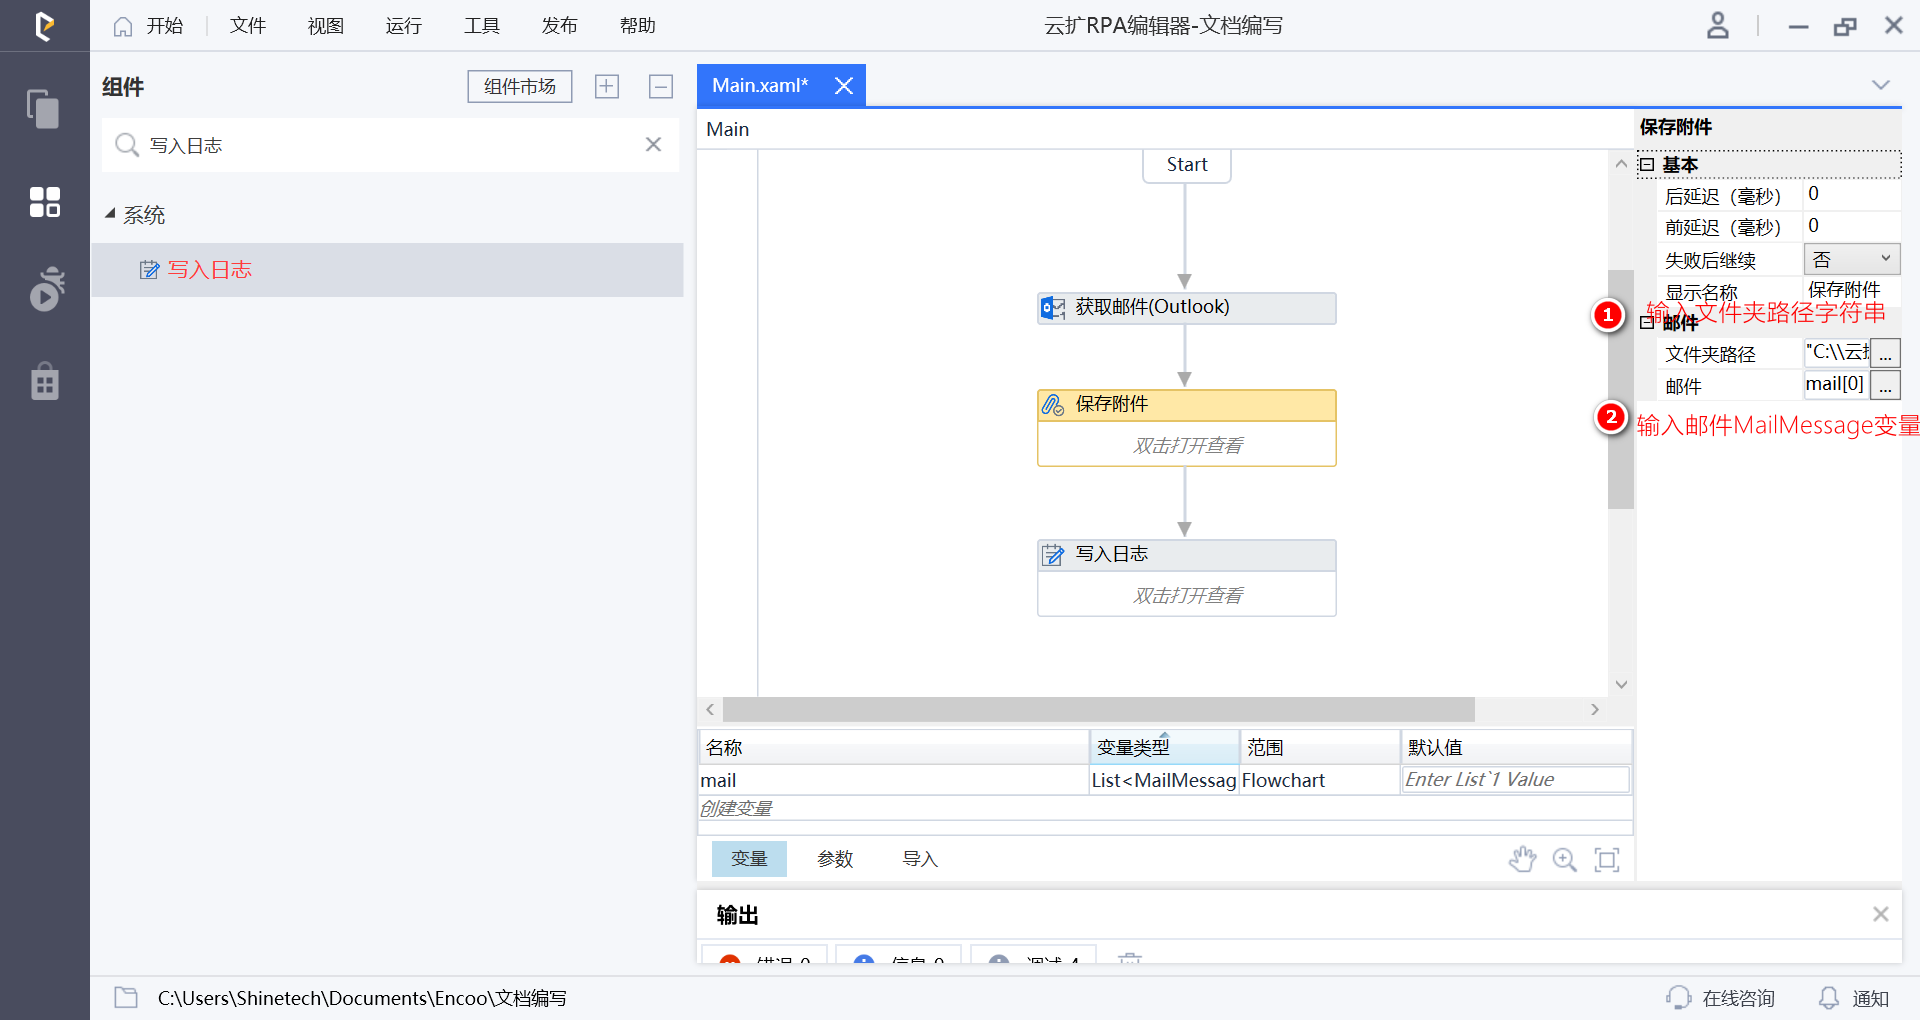1920x1020 pixels.
Task: Click the home icon next to 开始
Action: (x=122, y=26)
